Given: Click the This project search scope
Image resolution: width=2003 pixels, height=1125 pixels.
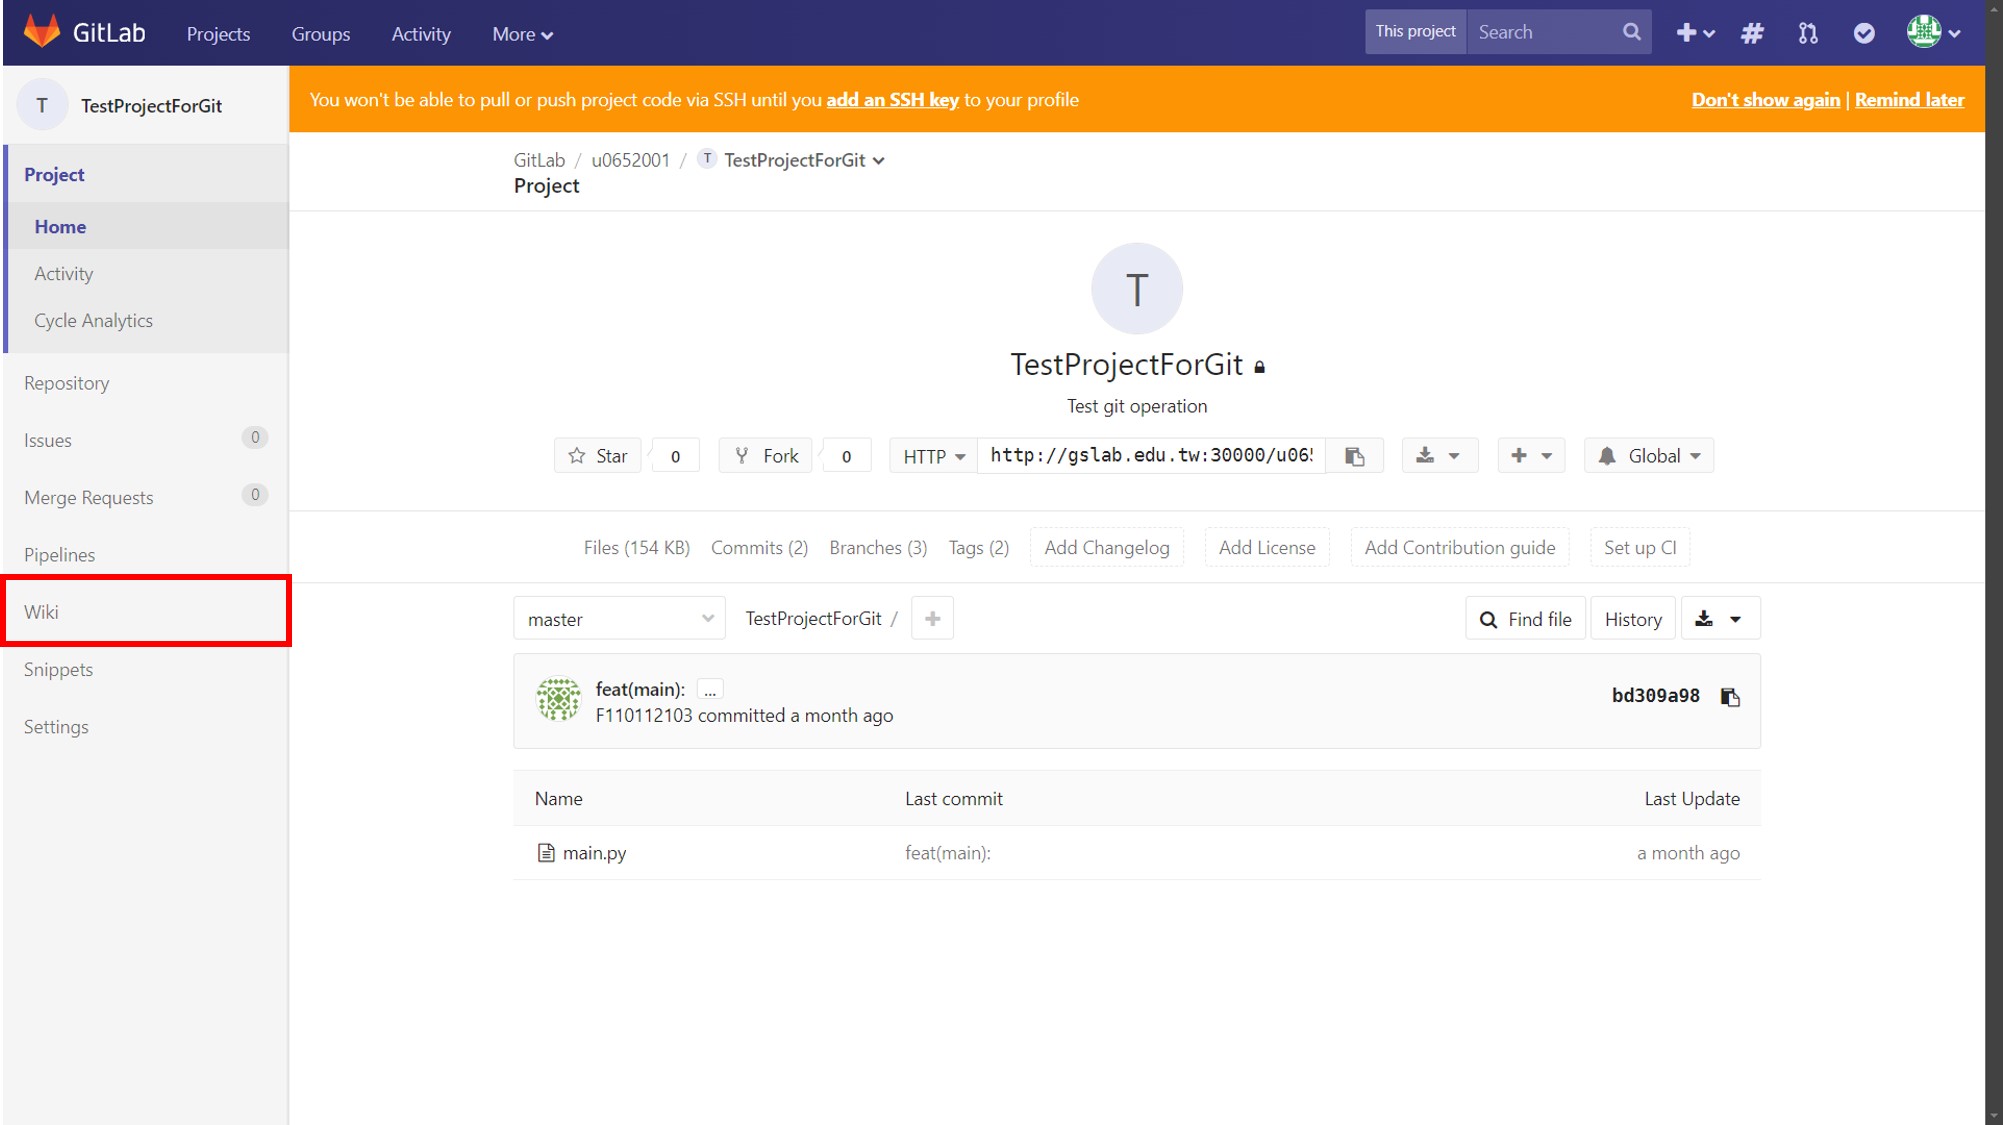Looking at the screenshot, I should pyautogui.click(x=1415, y=31).
